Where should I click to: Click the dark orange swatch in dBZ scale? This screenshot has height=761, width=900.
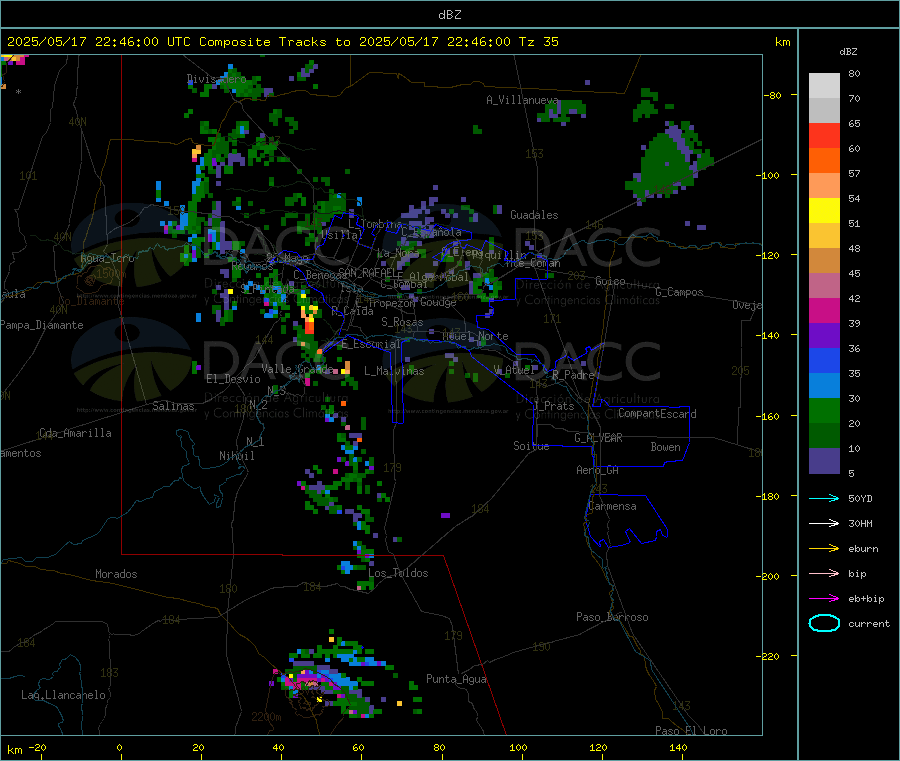[x=824, y=161]
